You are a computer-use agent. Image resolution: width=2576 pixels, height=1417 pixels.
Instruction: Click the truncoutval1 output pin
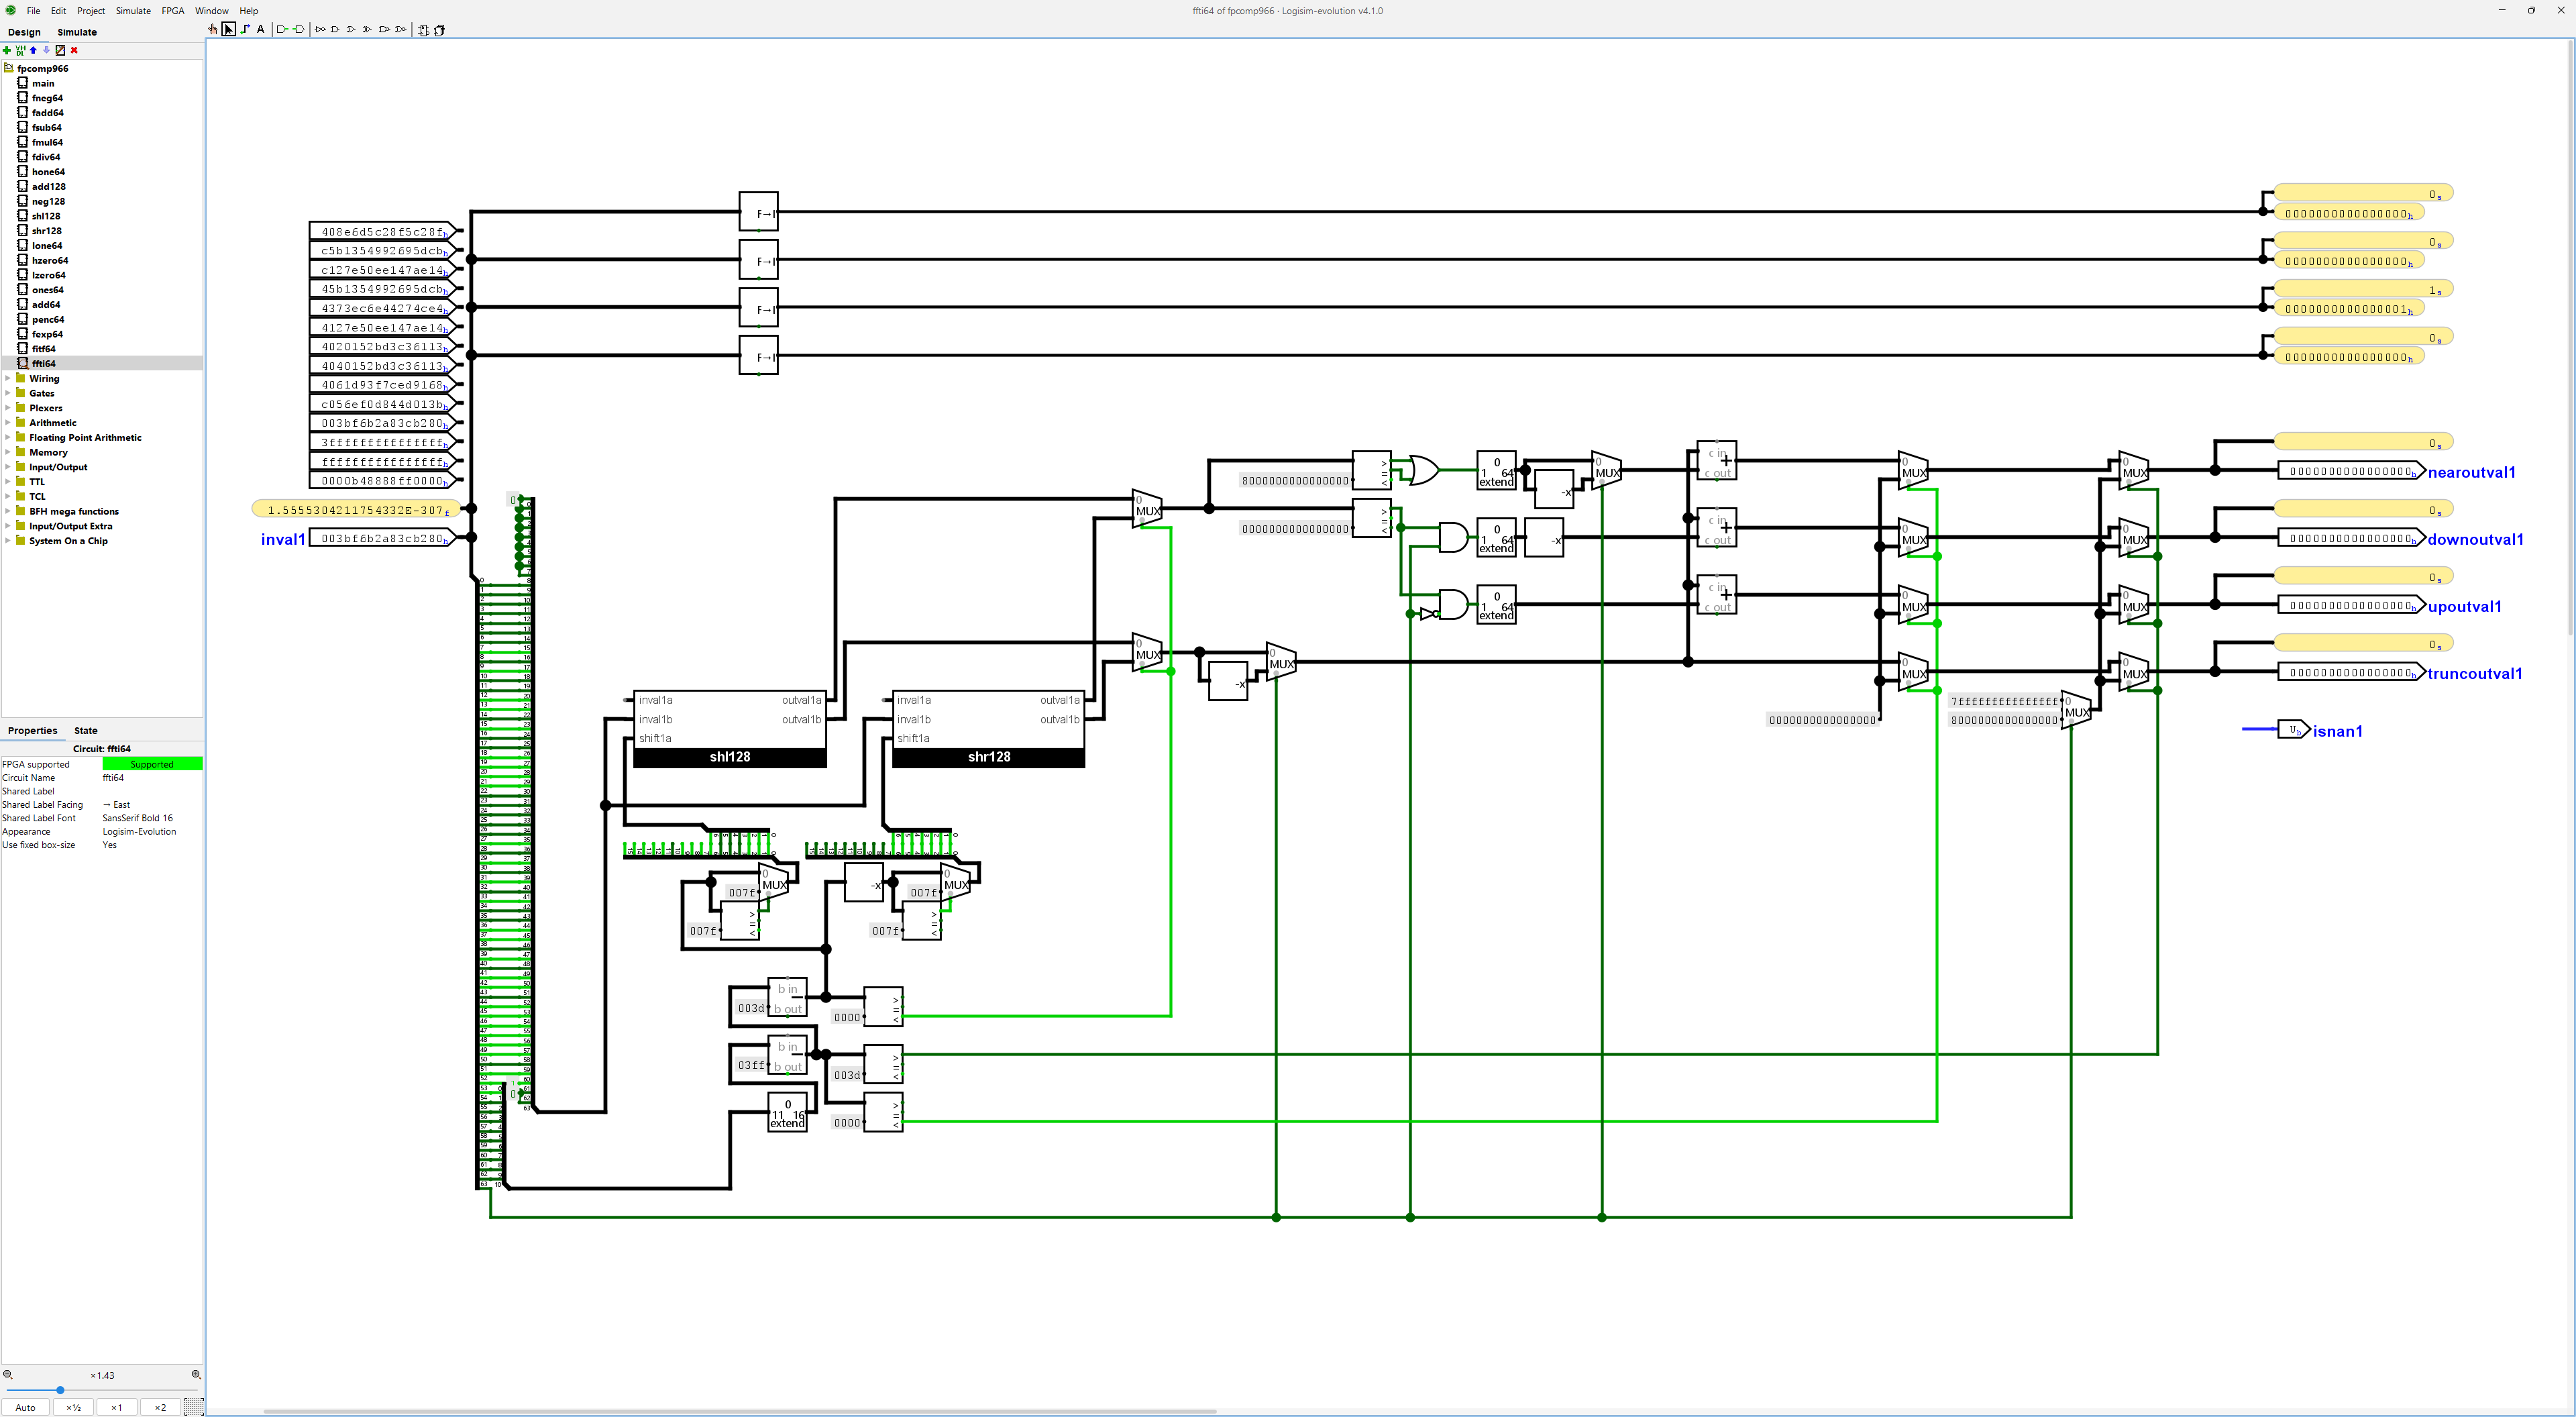click(x=2351, y=672)
